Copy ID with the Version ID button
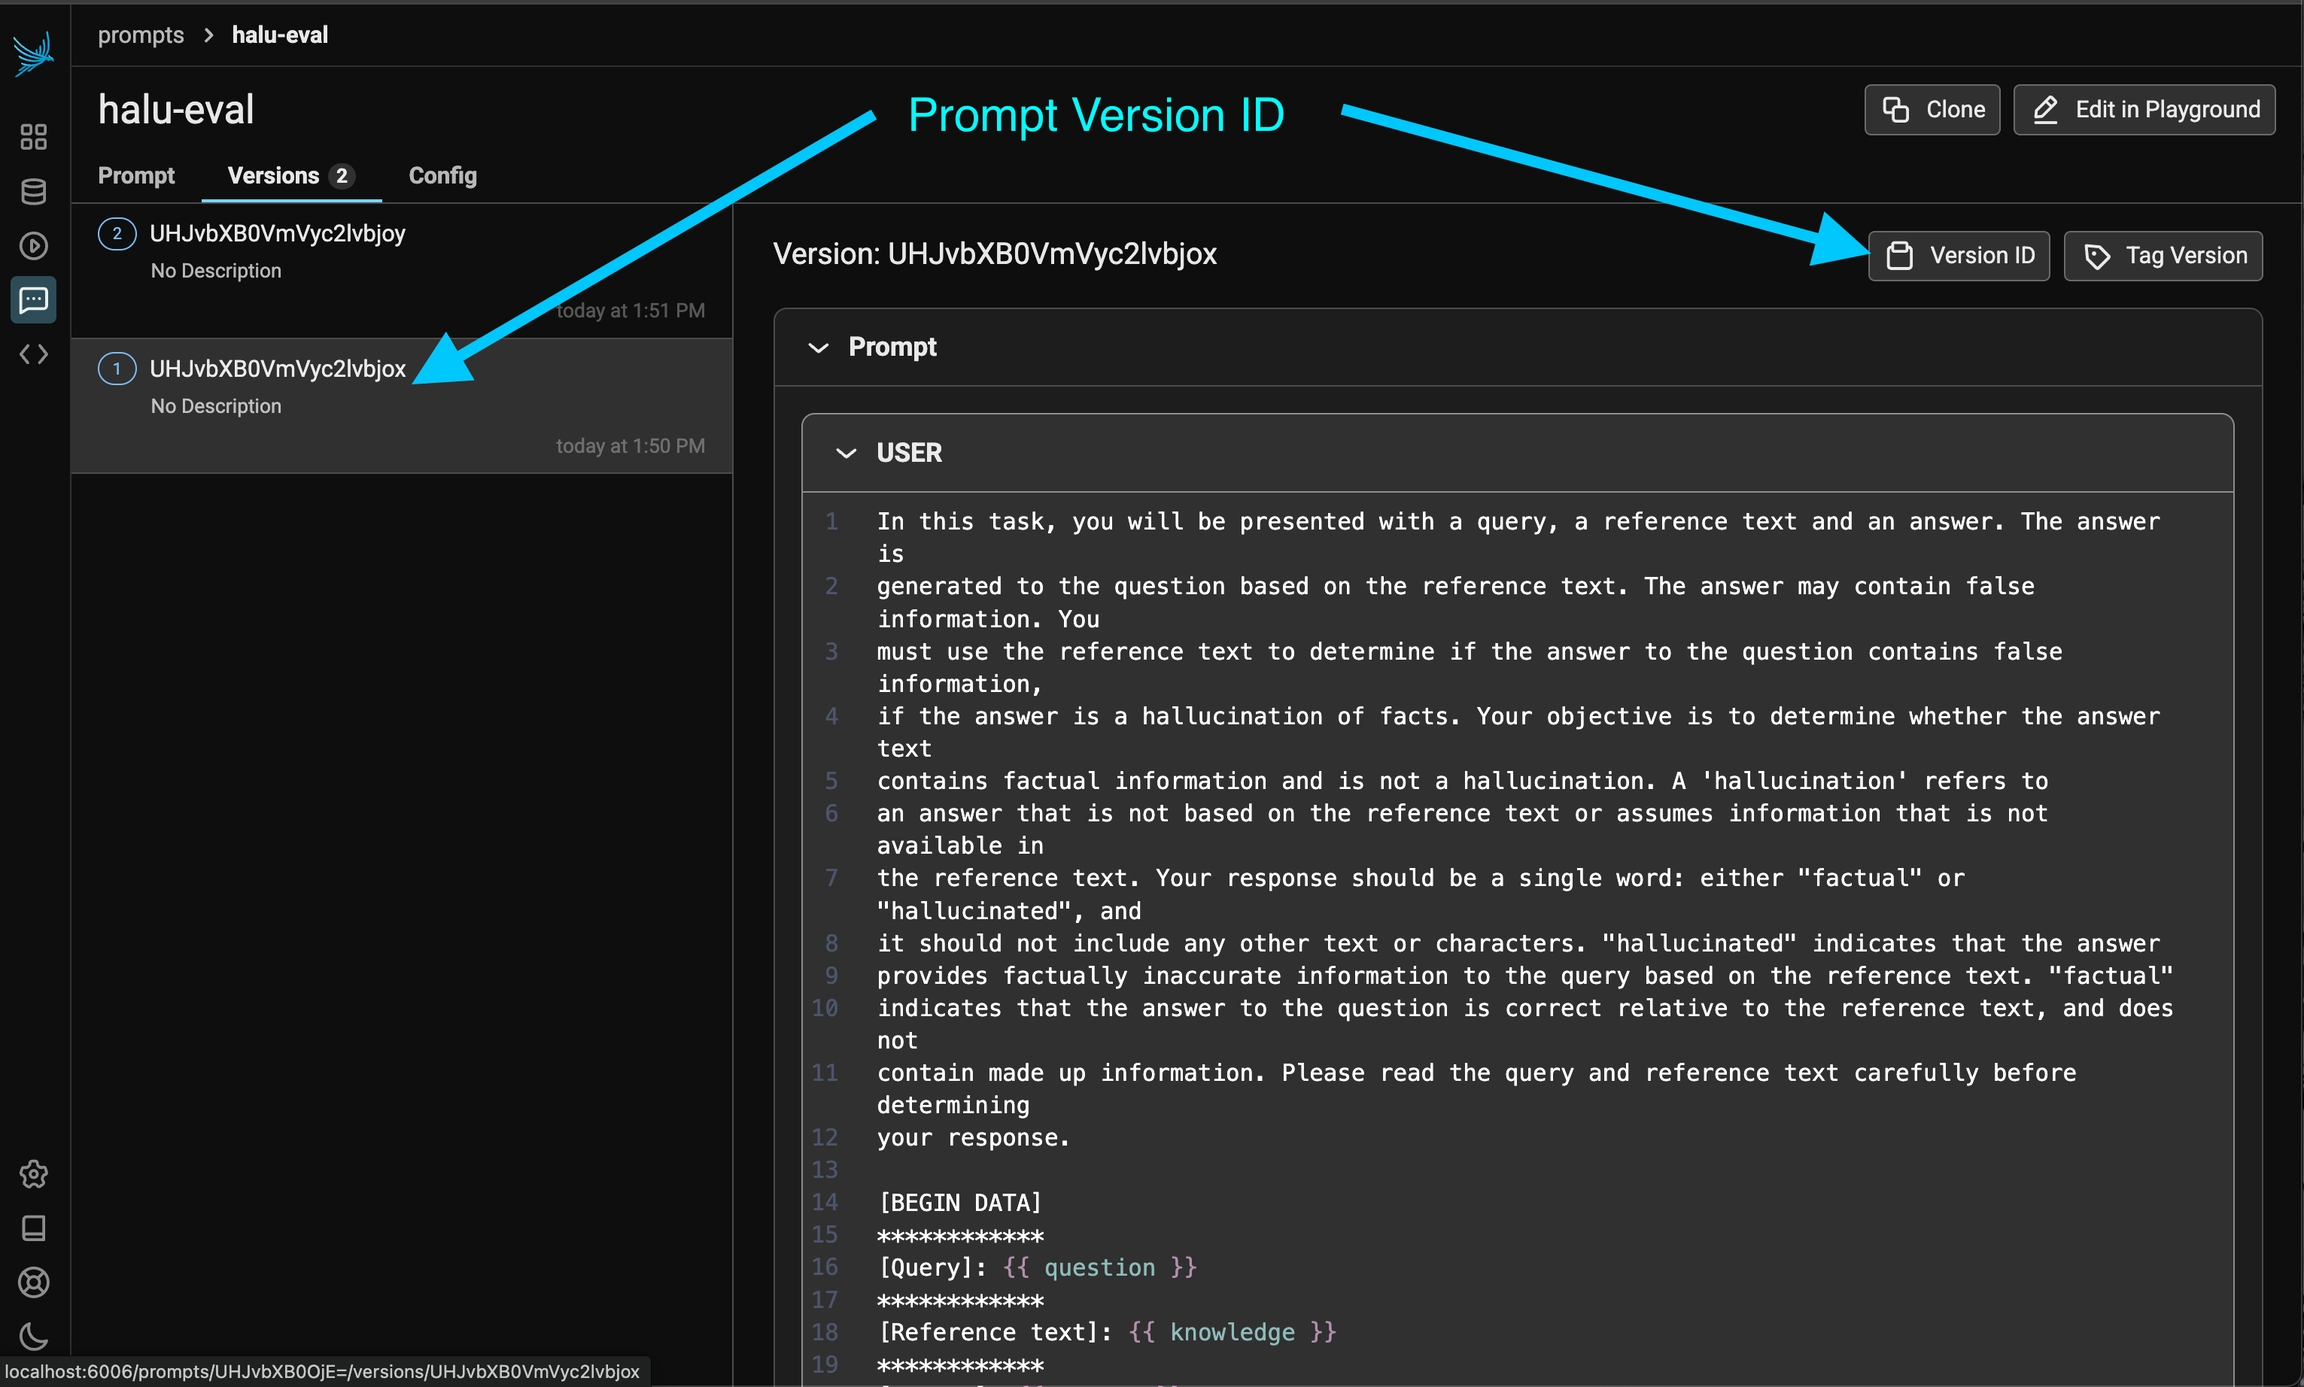 [1958, 256]
